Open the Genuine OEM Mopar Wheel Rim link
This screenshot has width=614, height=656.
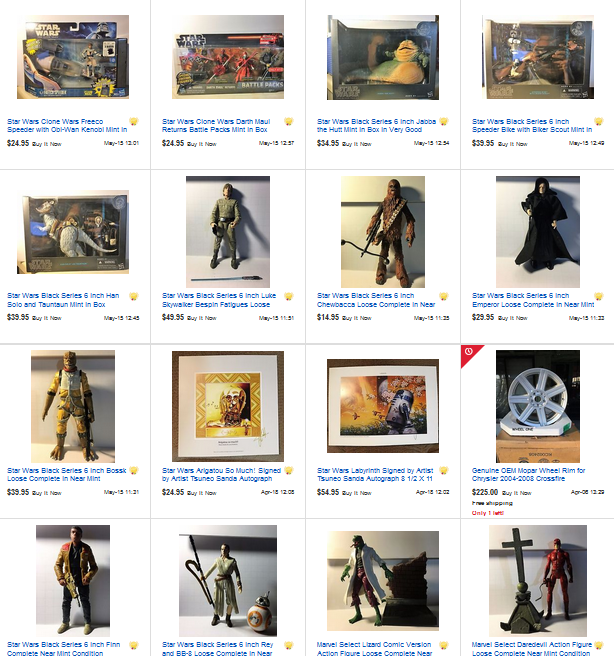[528, 474]
